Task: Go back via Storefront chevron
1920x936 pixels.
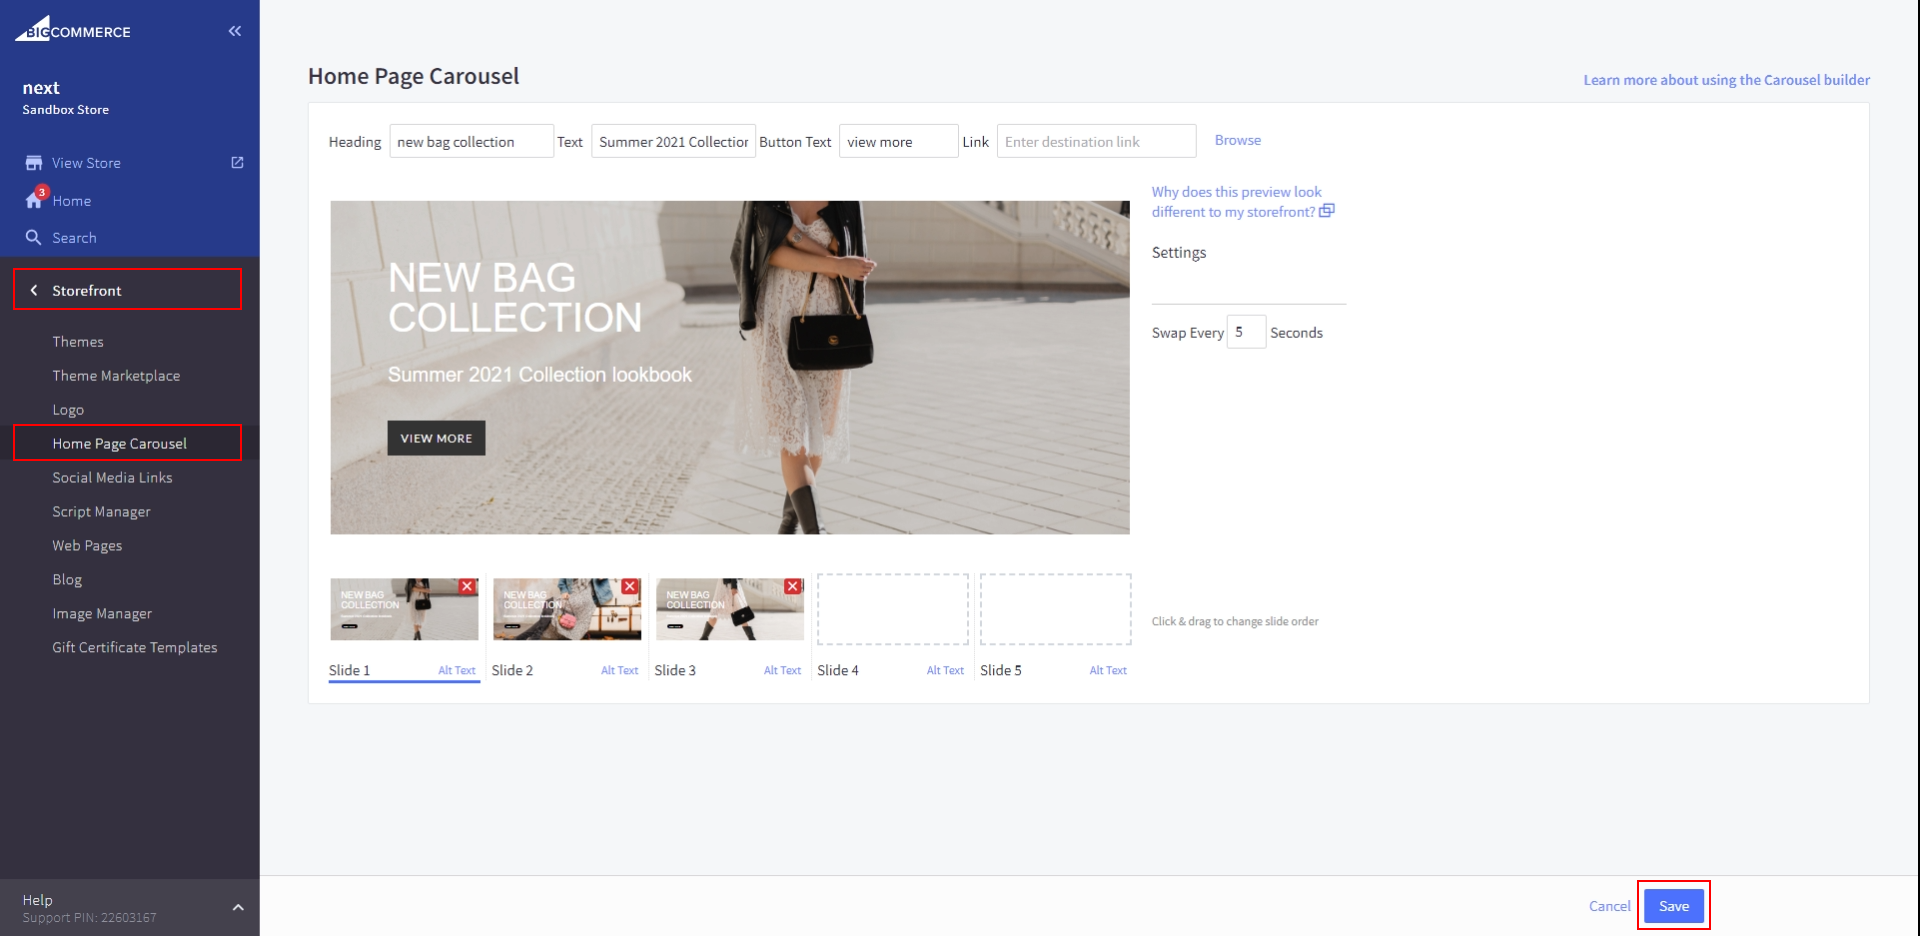Action: [34, 290]
